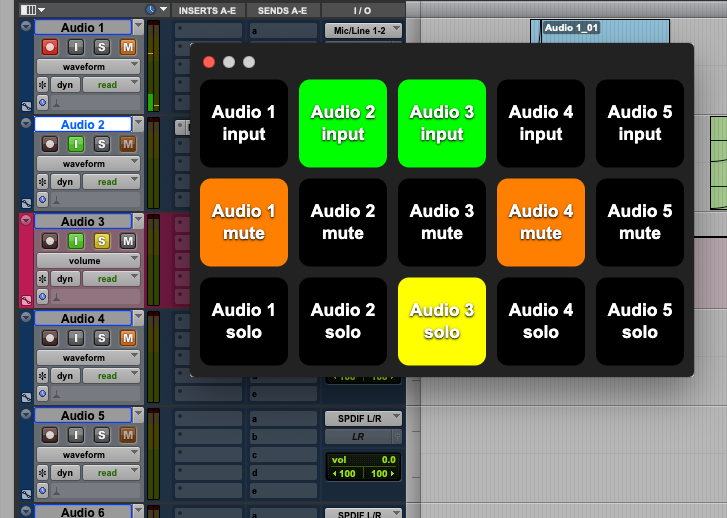
Task: Click the blue timebase circle icon on Audio 5
Action: pyautogui.click(x=43, y=490)
